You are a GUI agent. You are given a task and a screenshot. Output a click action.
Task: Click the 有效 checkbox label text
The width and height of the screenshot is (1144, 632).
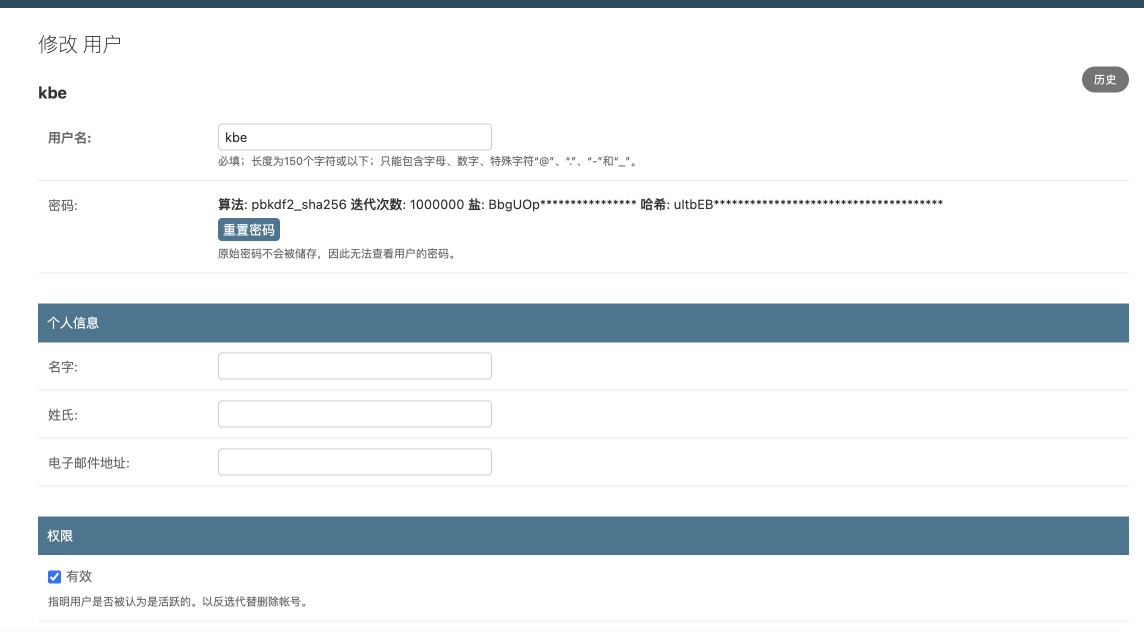[x=79, y=577]
